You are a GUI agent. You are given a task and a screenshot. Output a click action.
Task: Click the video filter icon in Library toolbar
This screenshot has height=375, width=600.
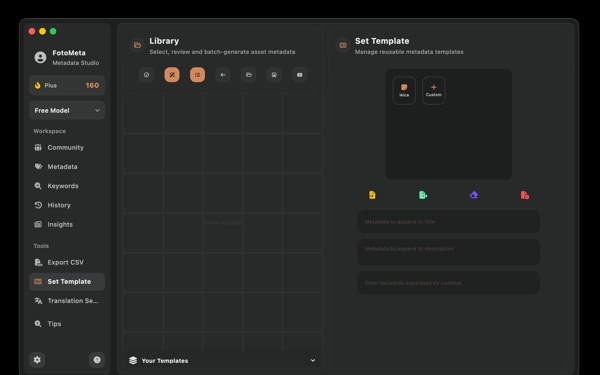pyautogui.click(x=300, y=75)
